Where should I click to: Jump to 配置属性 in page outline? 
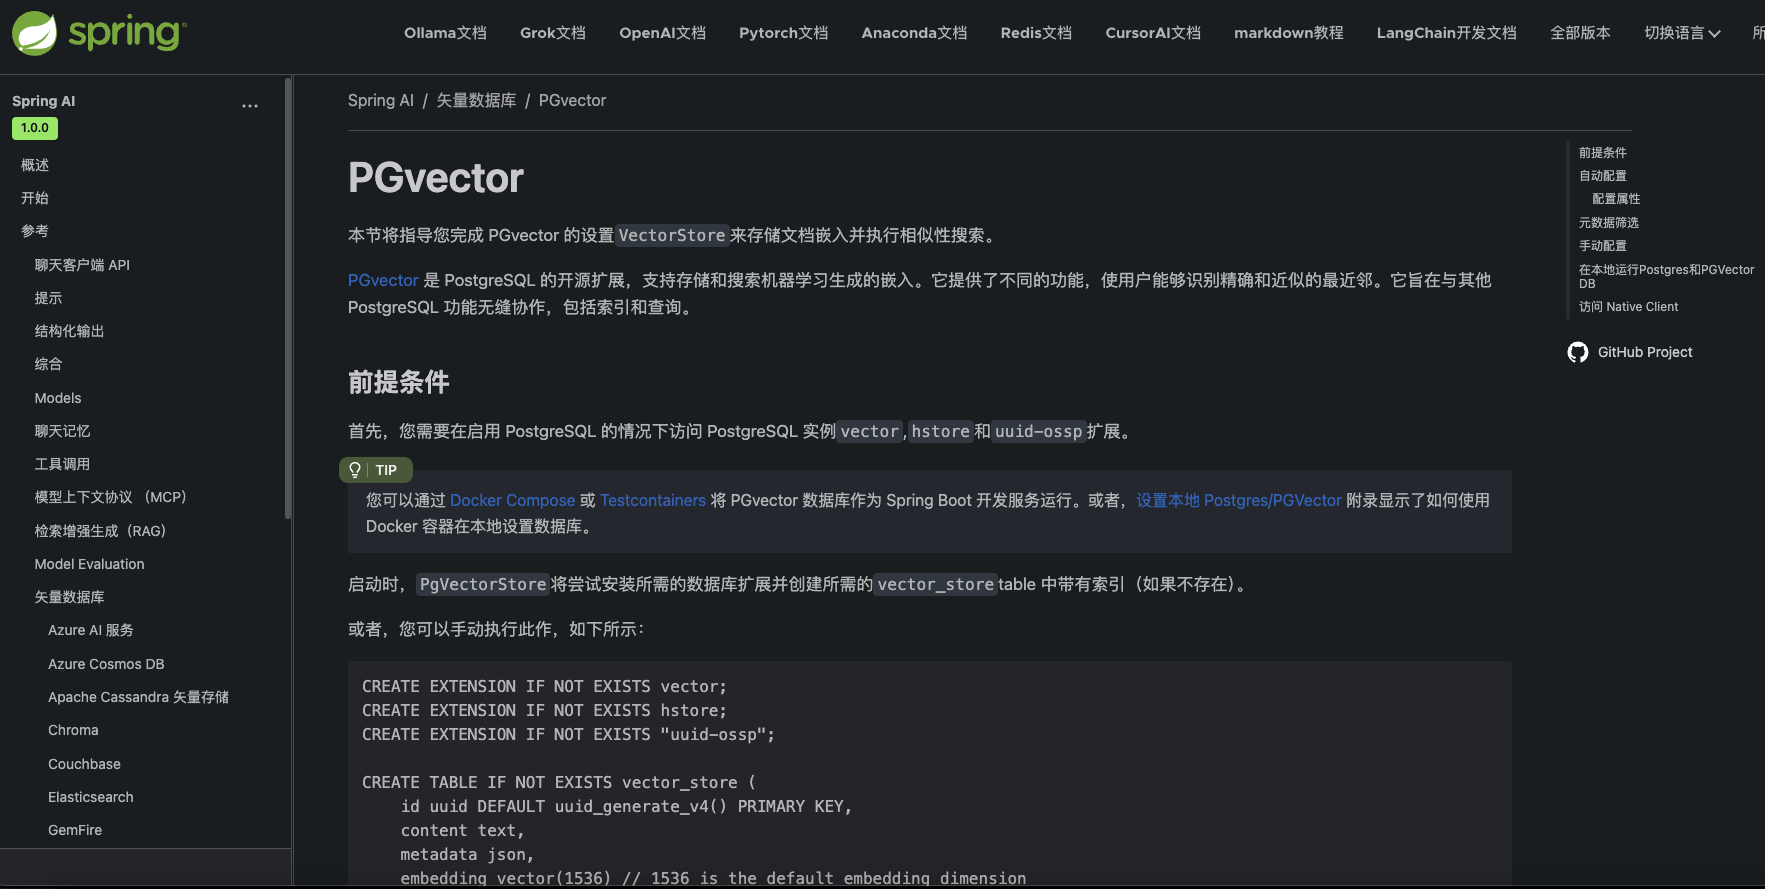tap(1616, 199)
